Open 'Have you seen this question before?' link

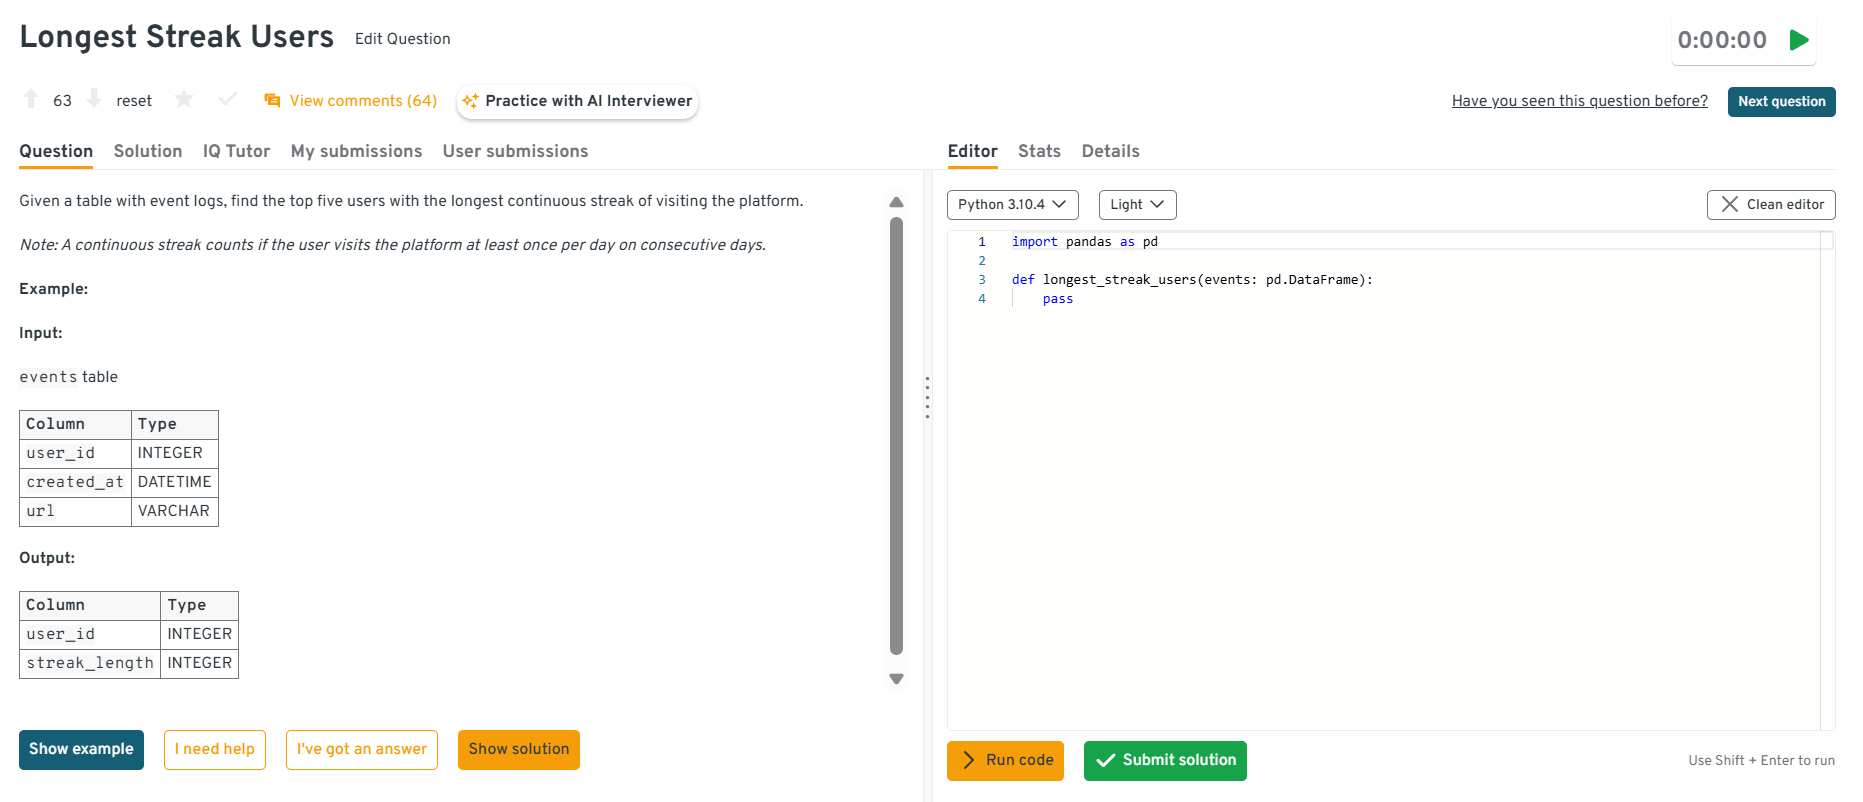[1579, 101]
